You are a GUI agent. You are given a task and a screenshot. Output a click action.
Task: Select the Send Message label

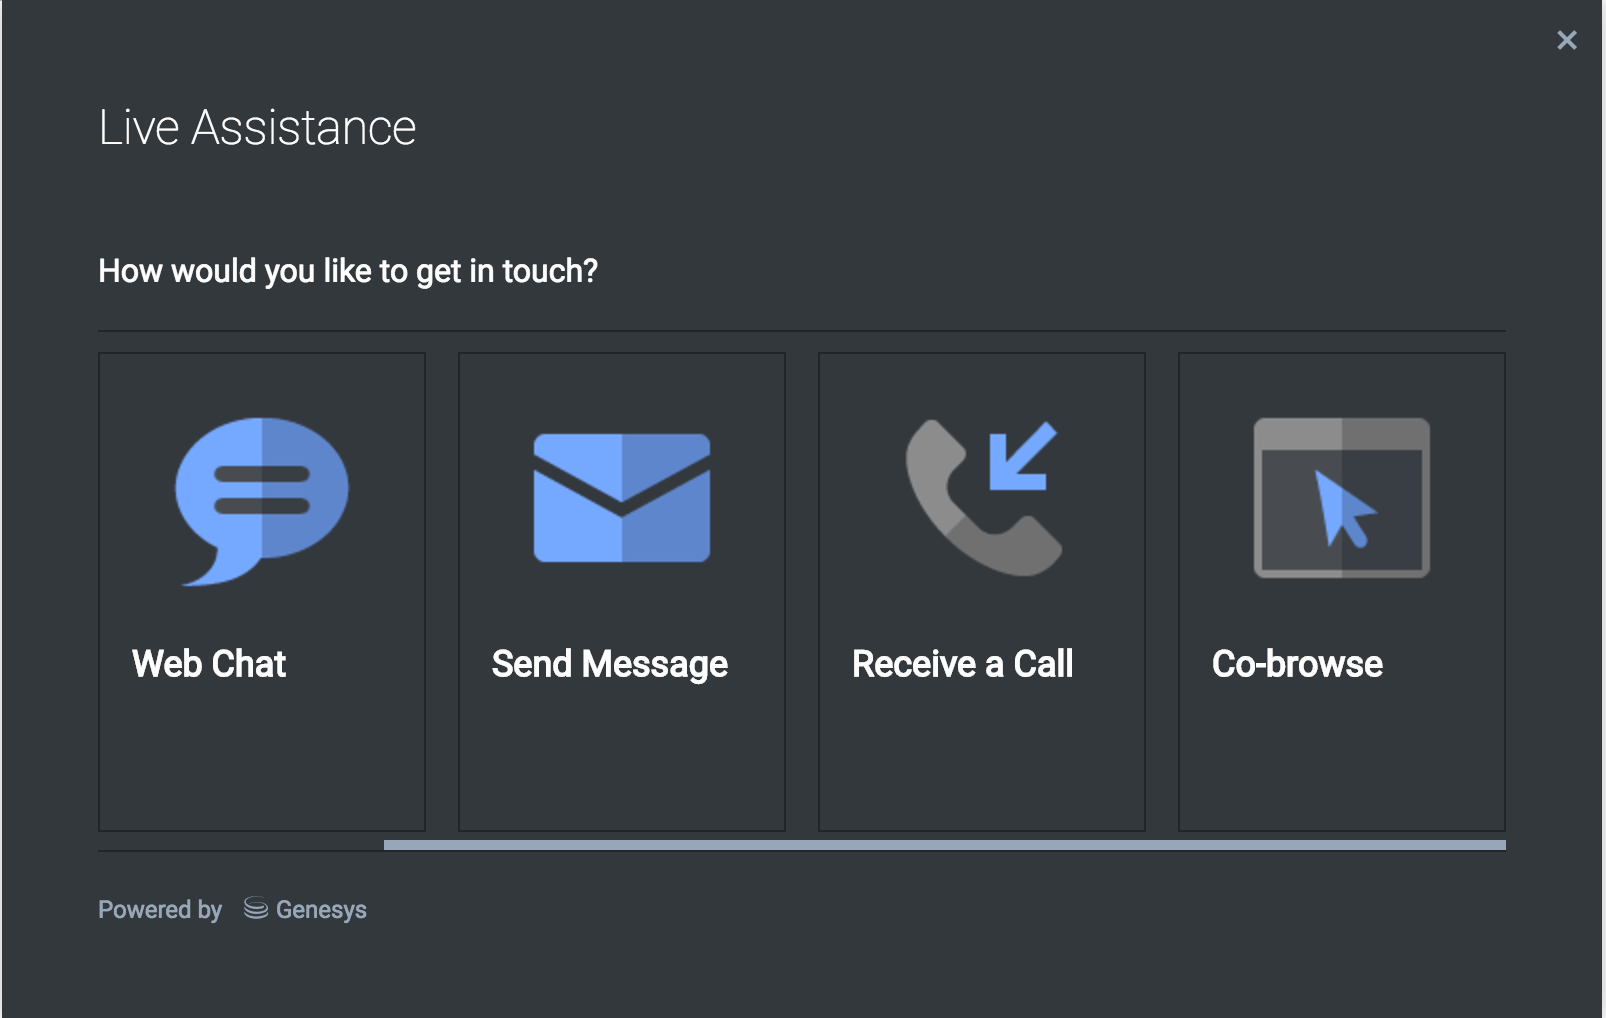click(609, 664)
